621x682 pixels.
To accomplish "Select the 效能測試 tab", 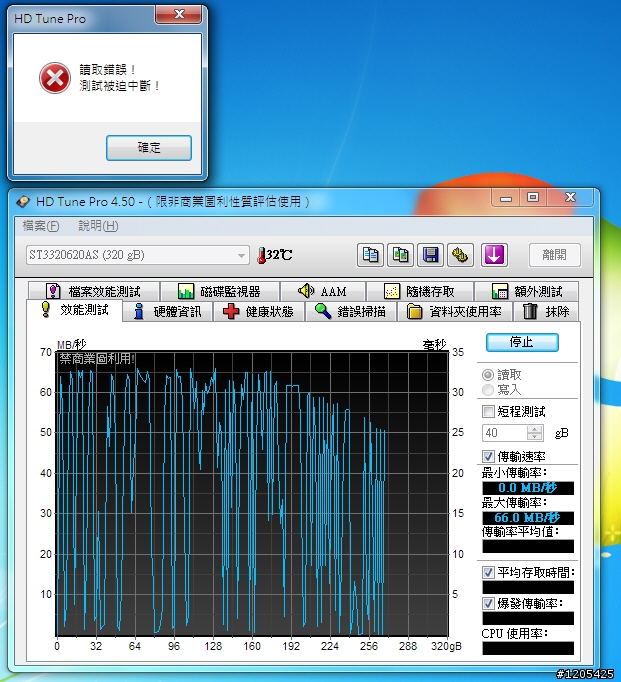I will [x=75, y=310].
